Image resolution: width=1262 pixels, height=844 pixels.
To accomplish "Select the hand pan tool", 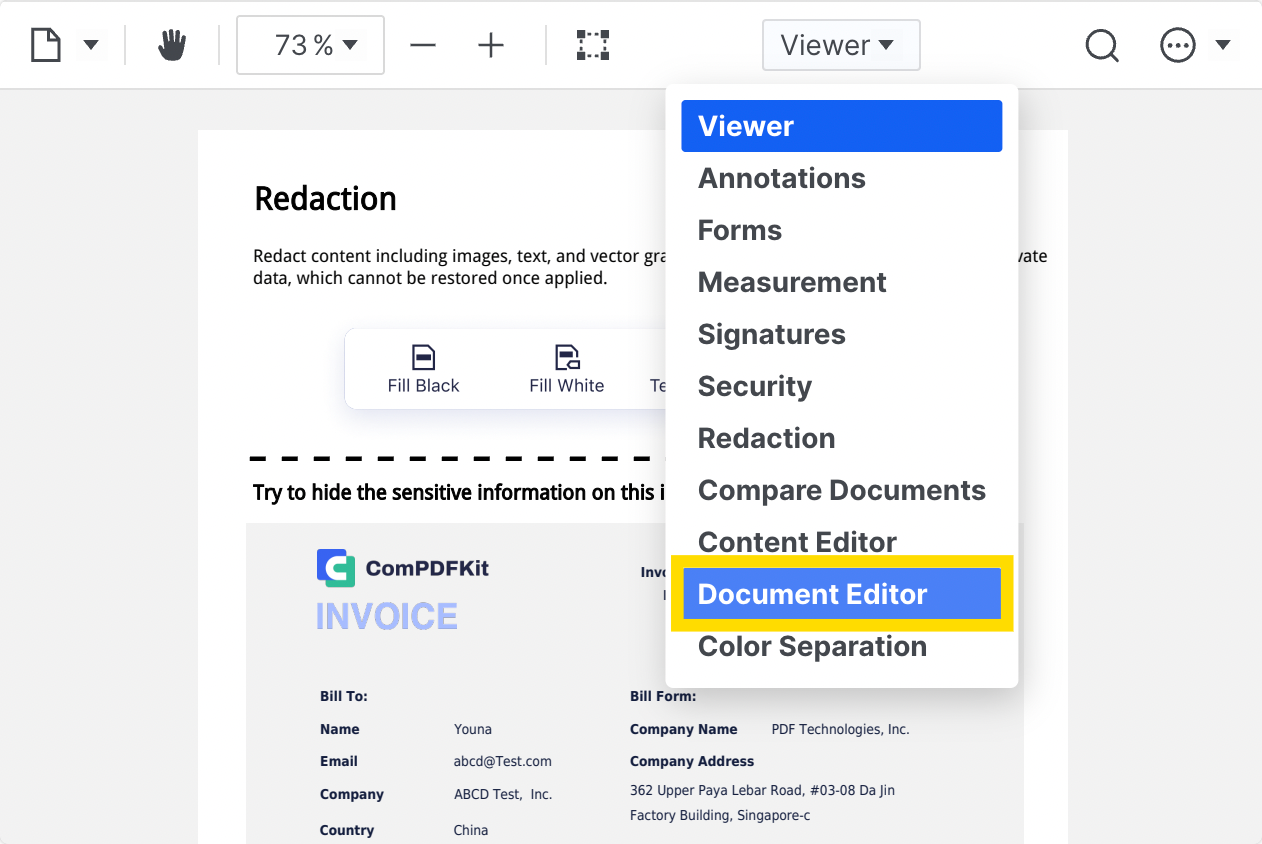I will click(172, 45).
